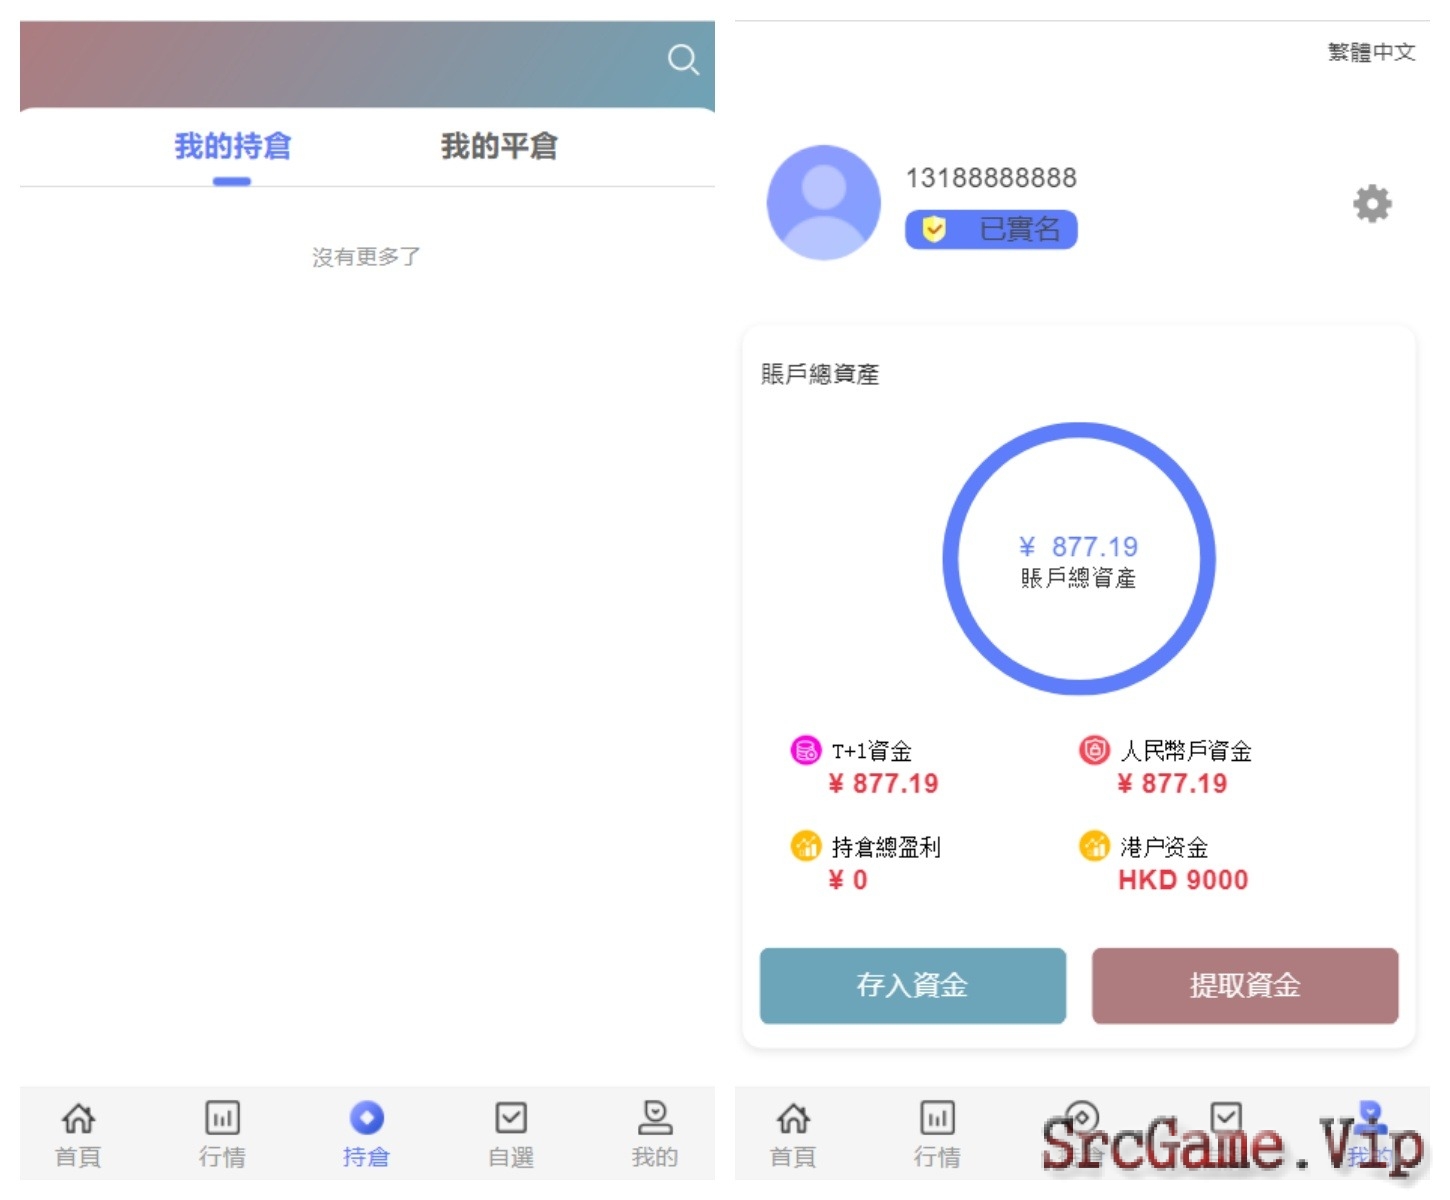Screen dimensions: 1450x1200
Task: Switch to 我的平倉 tab
Action: coord(499,146)
